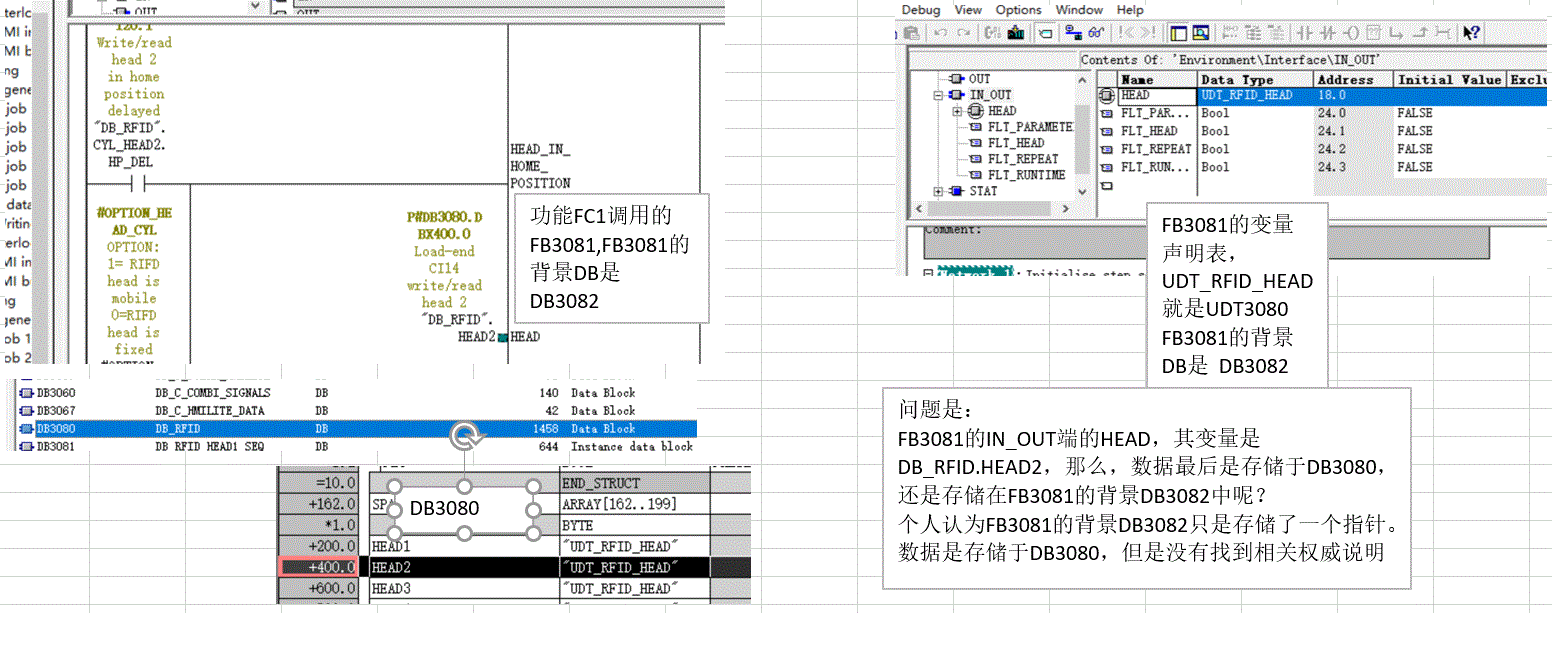Click the +400.0 address cell
Screen dimensions: 1552x648
(318, 568)
